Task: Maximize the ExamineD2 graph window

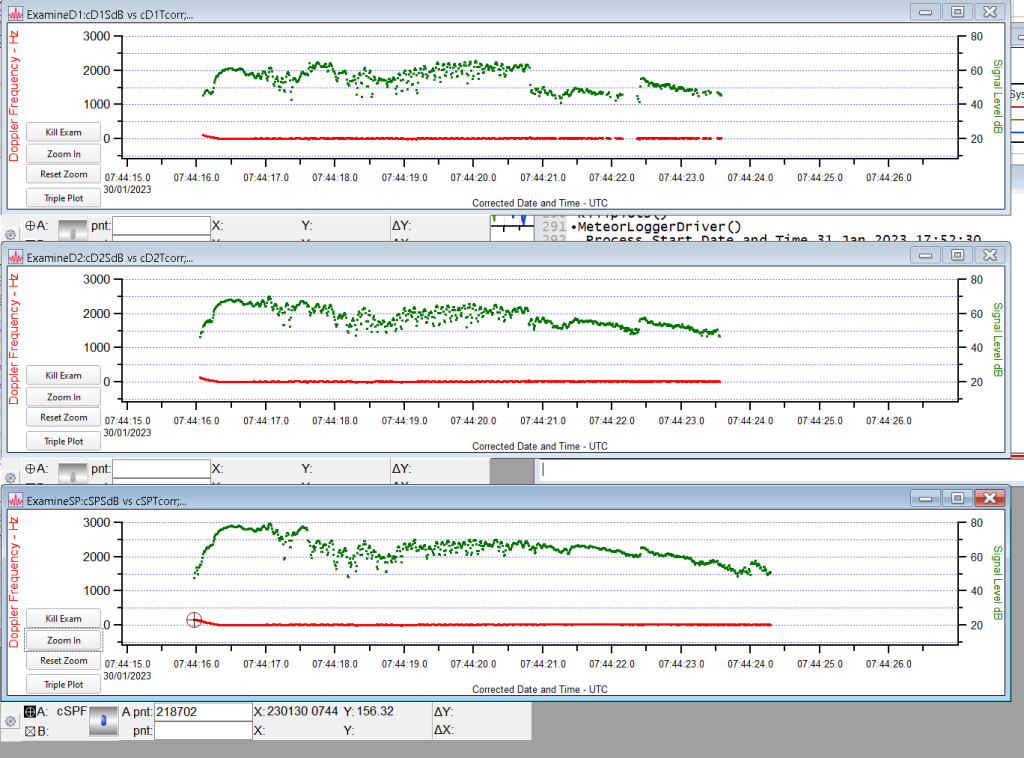Action: (957, 255)
